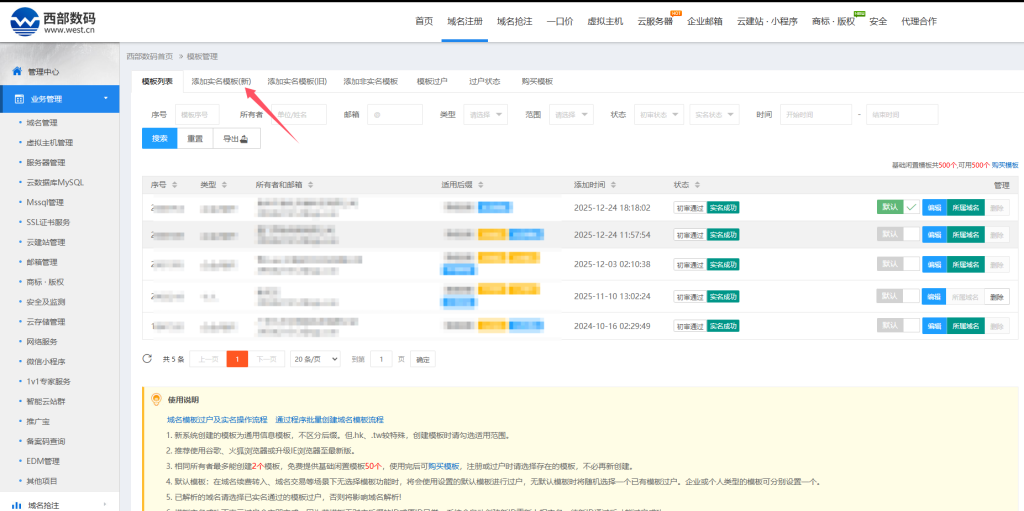Toggle 默认 switch for 2025-12-03 02:10:38 row

(898, 264)
